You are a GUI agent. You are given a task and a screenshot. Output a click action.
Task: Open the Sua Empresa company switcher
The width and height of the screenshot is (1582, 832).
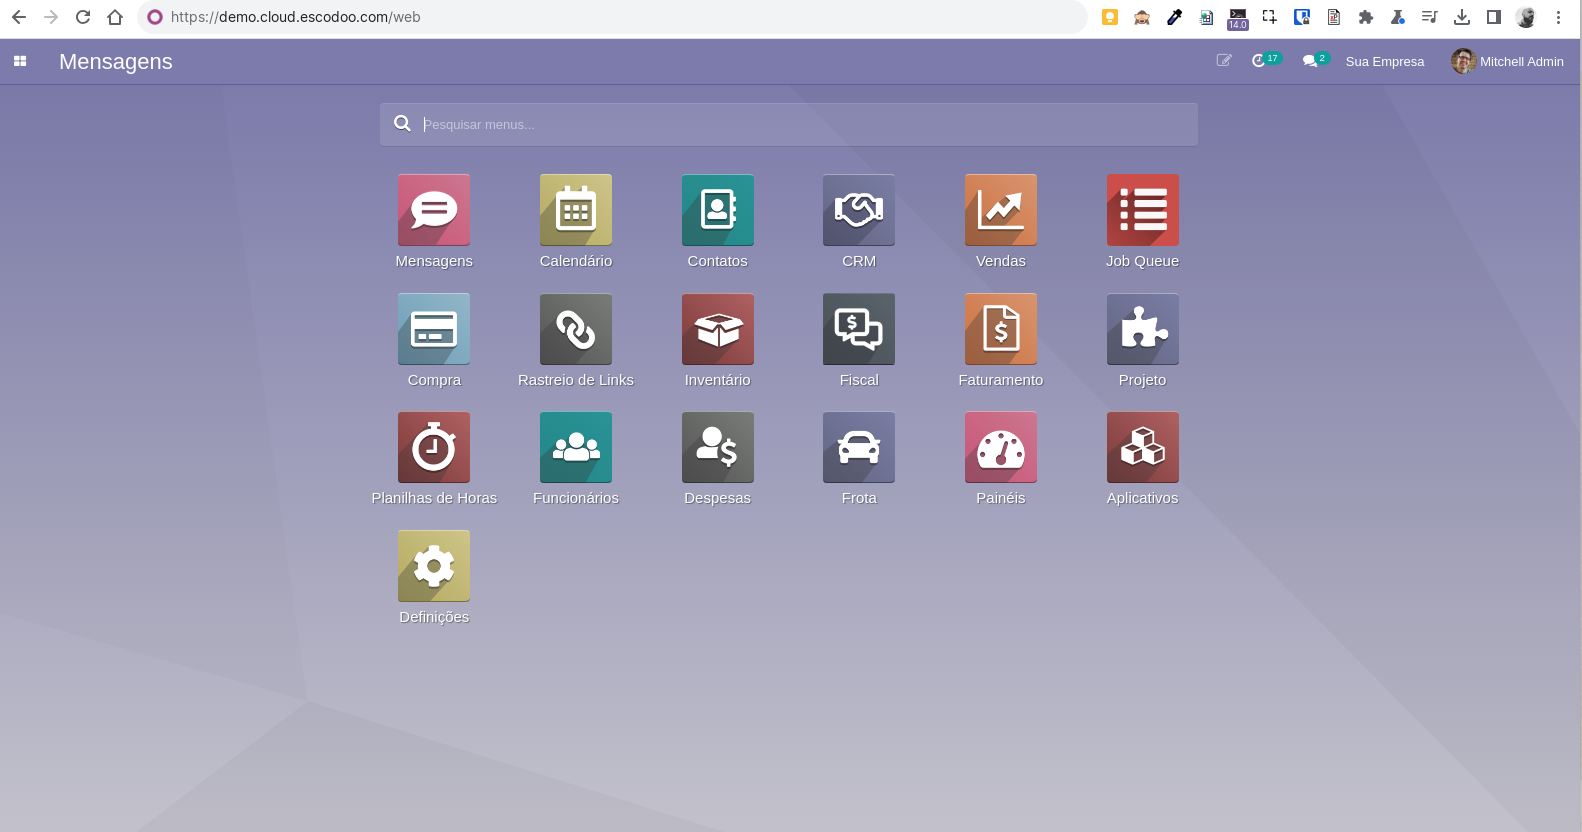(x=1384, y=62)
